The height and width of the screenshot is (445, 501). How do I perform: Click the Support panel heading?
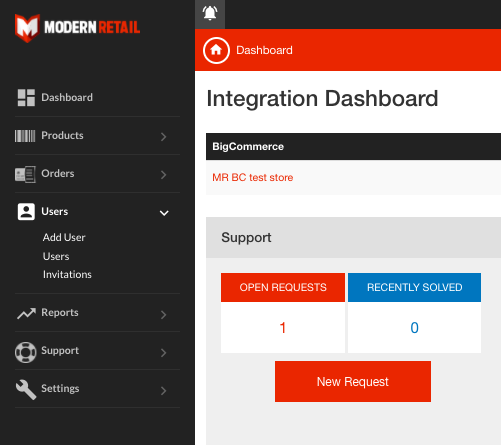click(246, 238)
